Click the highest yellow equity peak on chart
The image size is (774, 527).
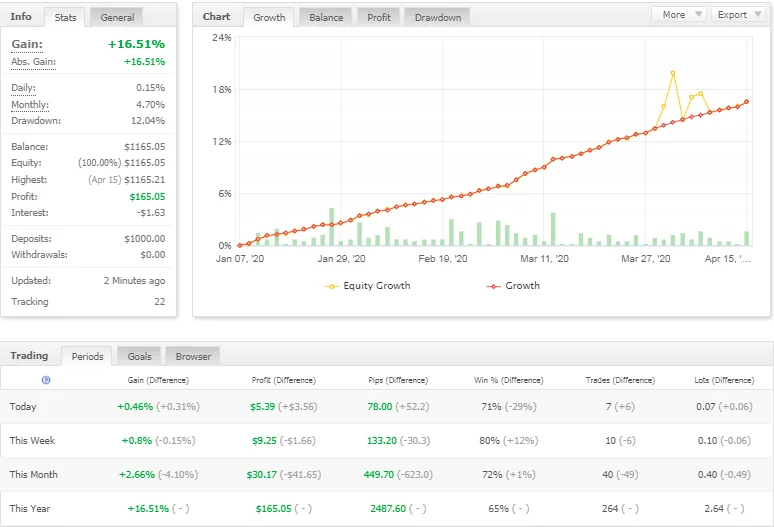point(672,73)
